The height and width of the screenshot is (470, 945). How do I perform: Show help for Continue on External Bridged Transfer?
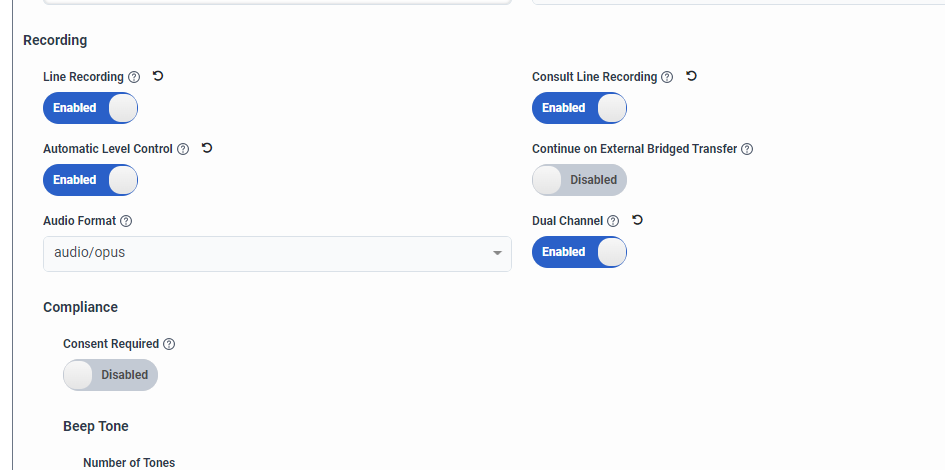[747, 149]
